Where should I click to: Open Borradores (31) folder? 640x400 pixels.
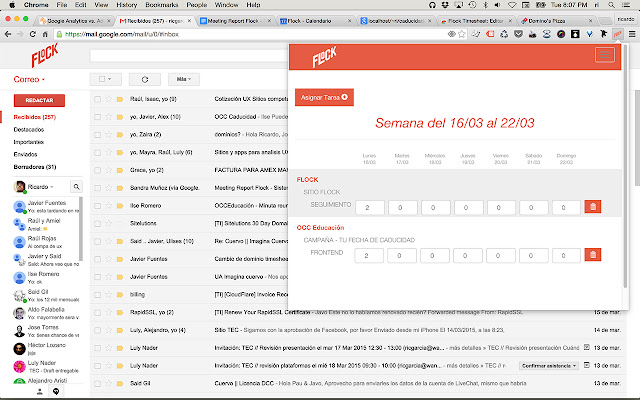pyautogui.click(x=35, y=167)
